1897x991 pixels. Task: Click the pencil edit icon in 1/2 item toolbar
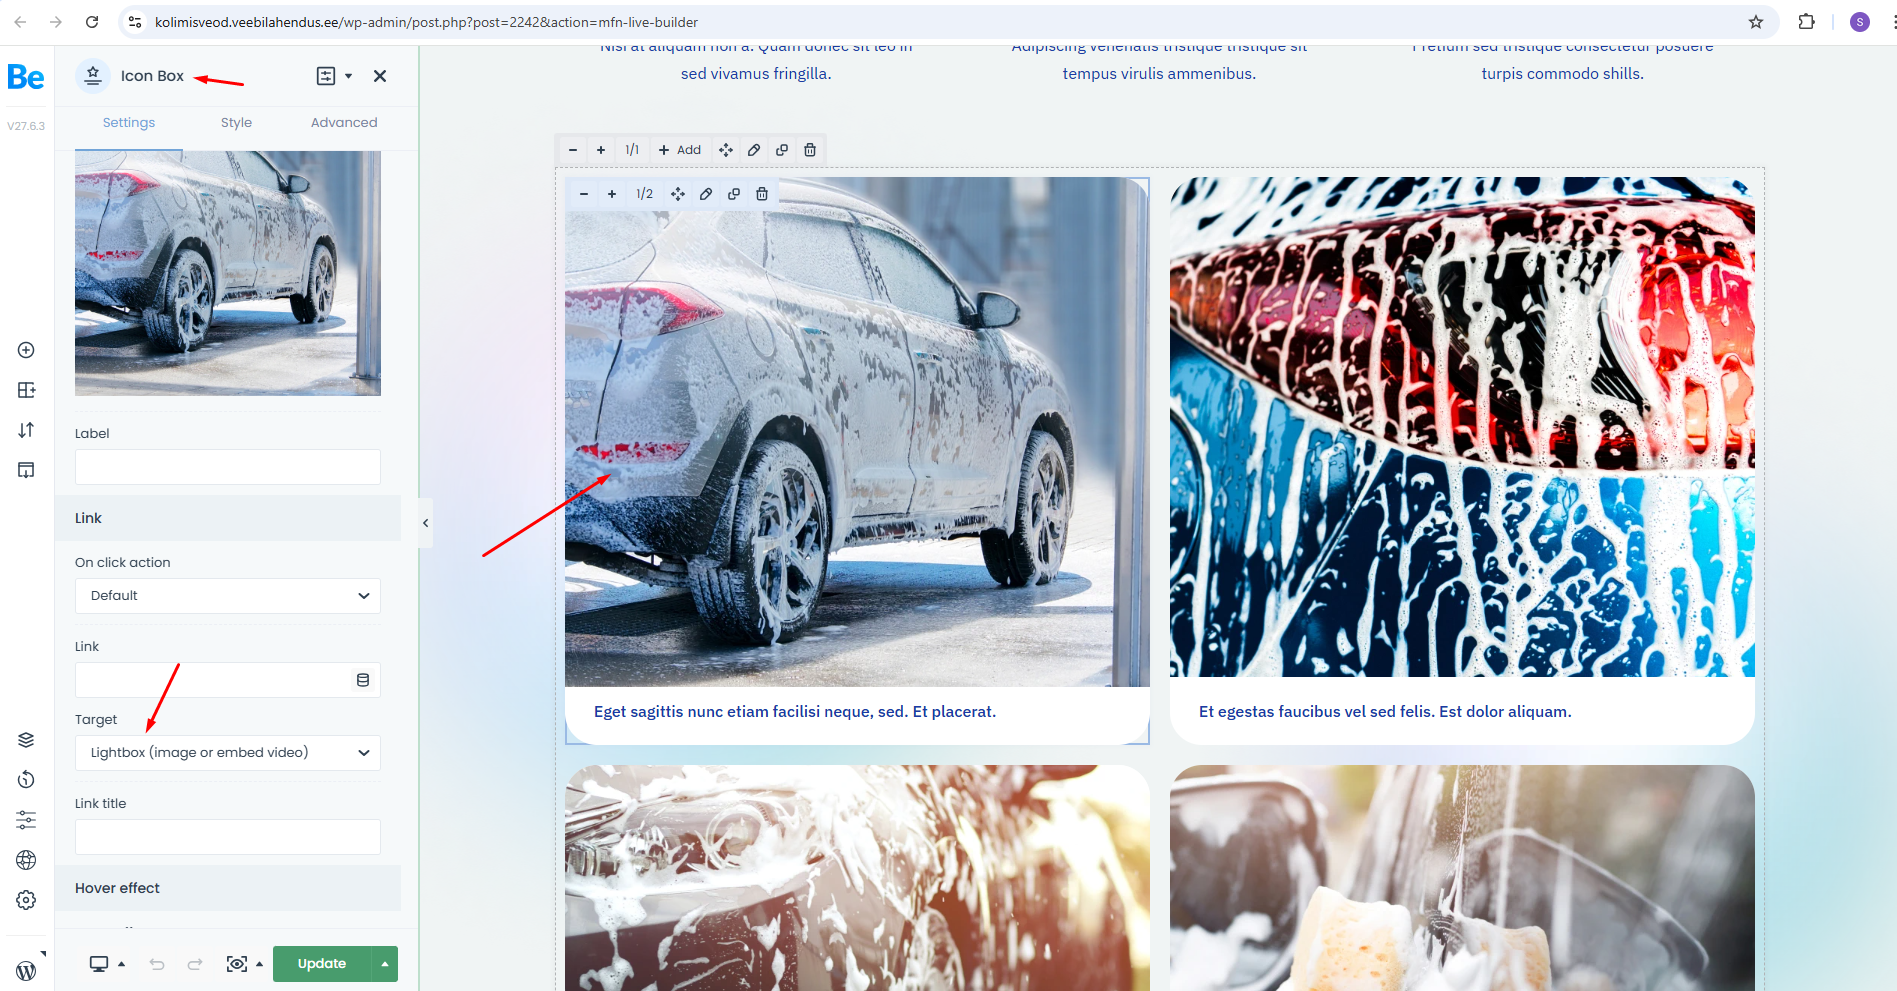(x=706, y=194)
